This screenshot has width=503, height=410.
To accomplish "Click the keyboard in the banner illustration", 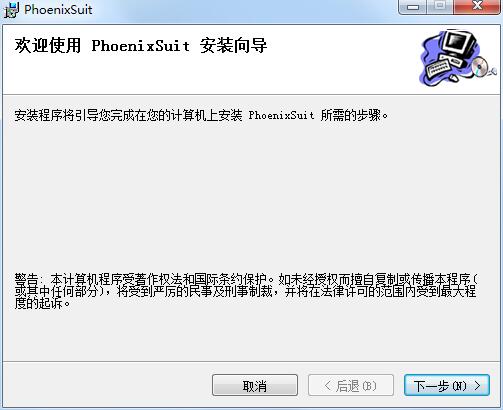I will pos(440,68).
